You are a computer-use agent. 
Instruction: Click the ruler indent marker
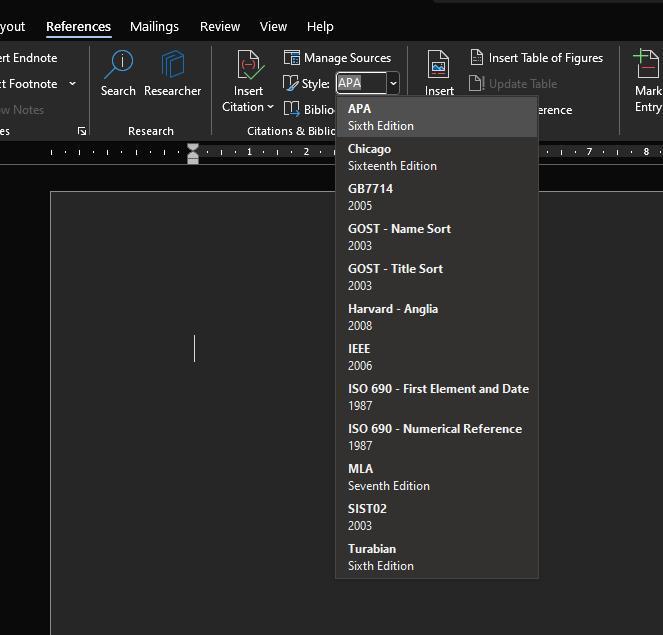click(x=193, y=153)
